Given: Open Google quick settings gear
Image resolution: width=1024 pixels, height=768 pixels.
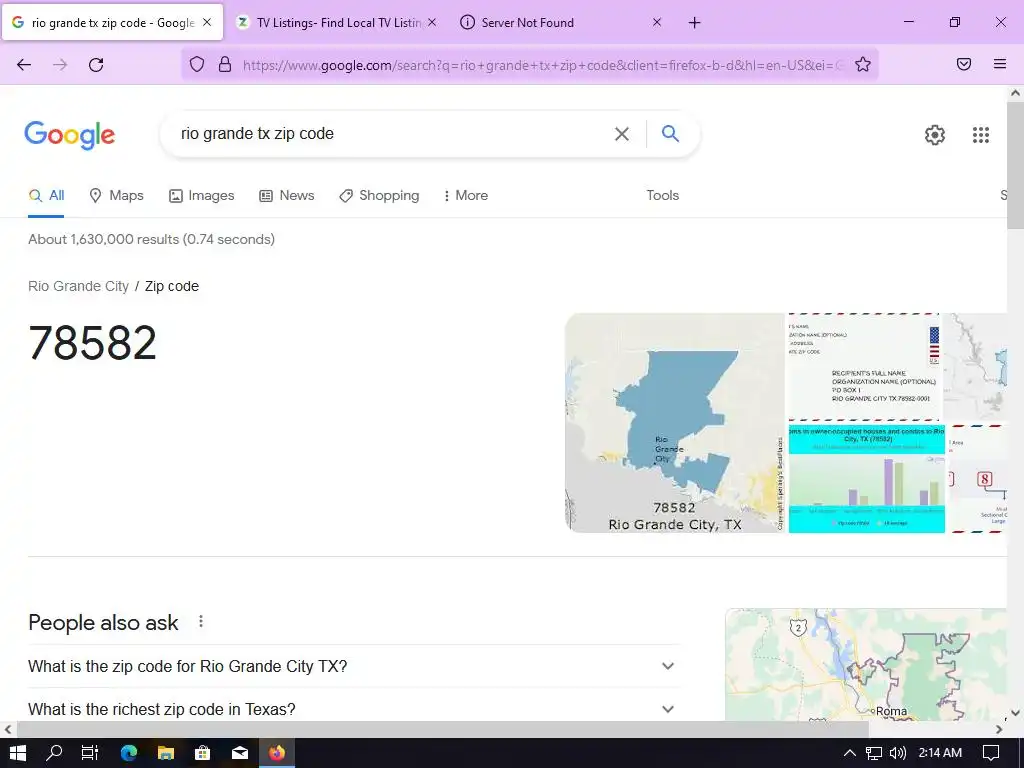Looking at the screenshot, I should [935, 135].
